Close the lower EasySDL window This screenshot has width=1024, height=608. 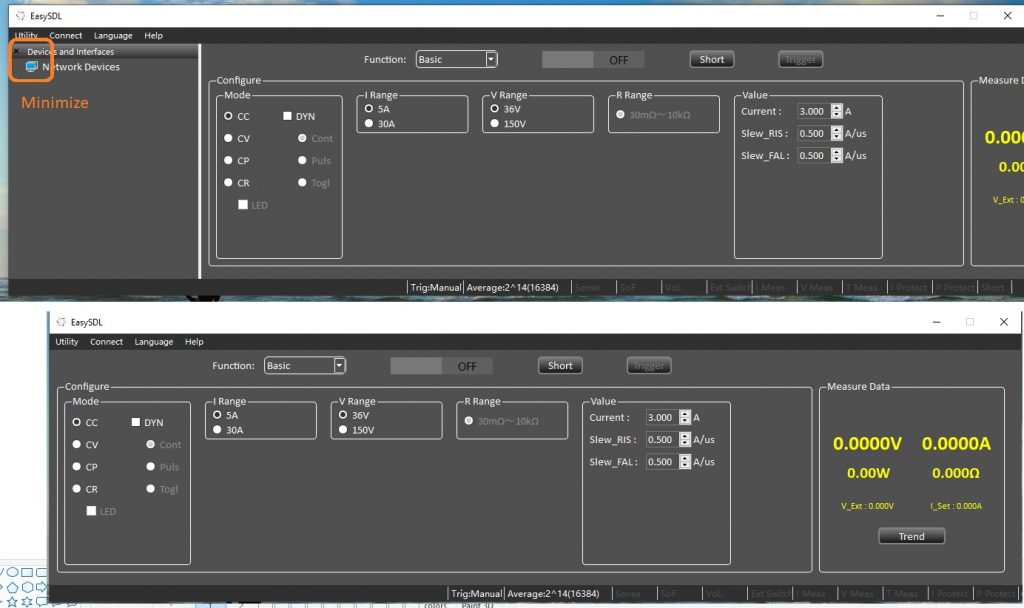[x=1003, y=322]
